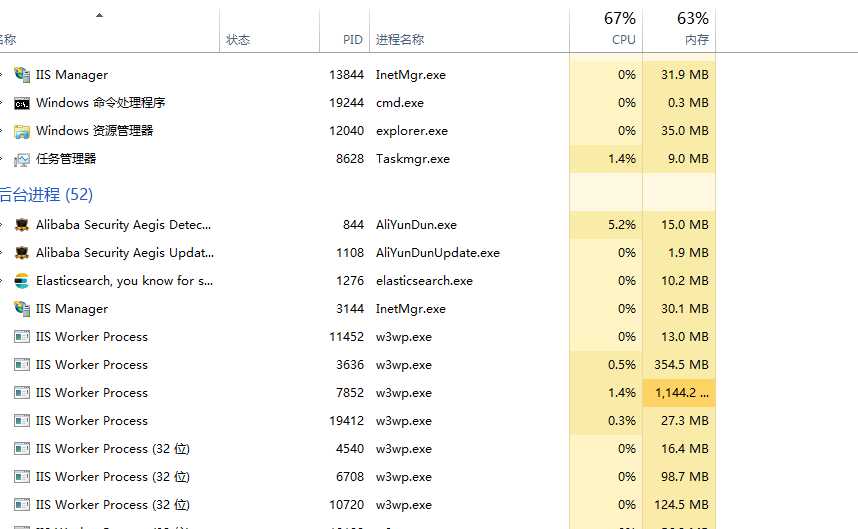This screenshot has width=858, height=529.
Task: Click the sort arrow above the name column
Action: click(x=99, y=15)
